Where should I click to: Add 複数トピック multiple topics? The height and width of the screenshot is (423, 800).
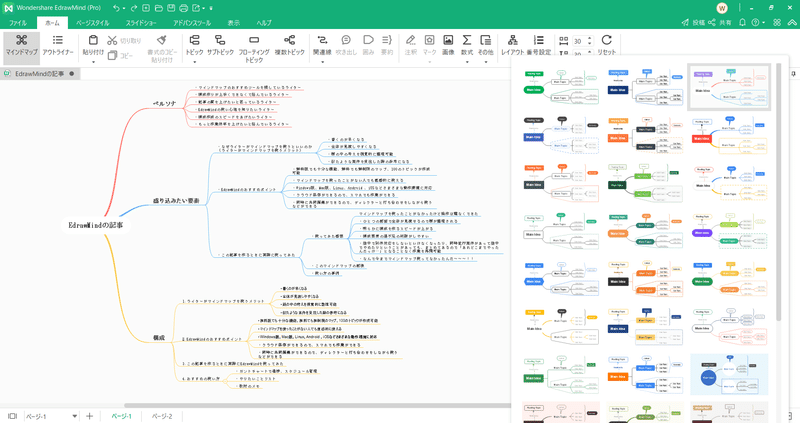click(289, 44)
